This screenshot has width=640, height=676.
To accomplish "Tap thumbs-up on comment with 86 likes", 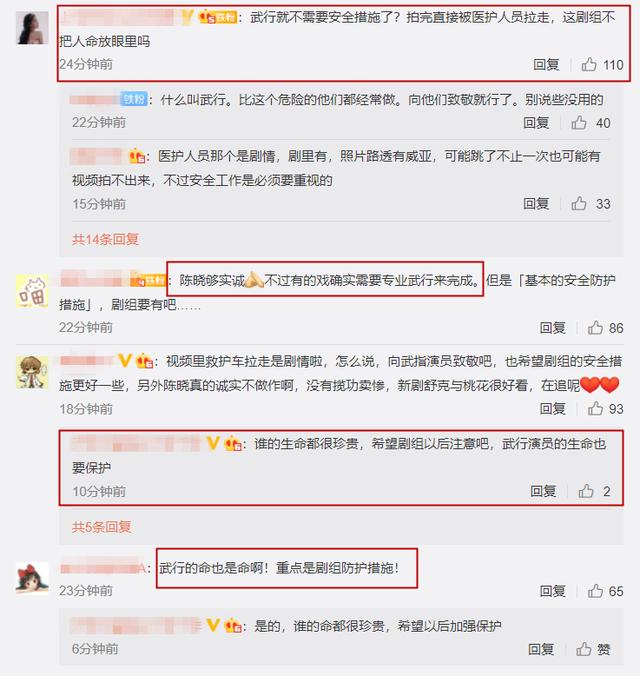I will coord(595,328).
